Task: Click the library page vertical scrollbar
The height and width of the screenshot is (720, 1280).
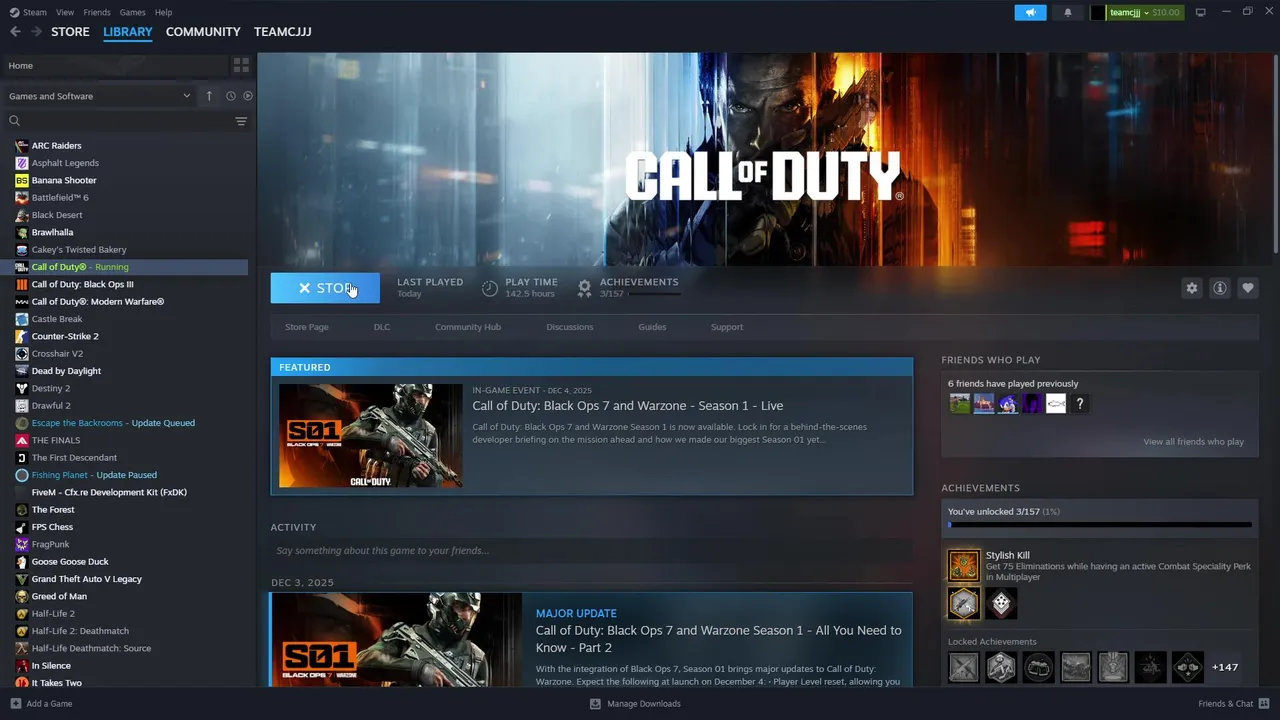Action: [1275, 153]
